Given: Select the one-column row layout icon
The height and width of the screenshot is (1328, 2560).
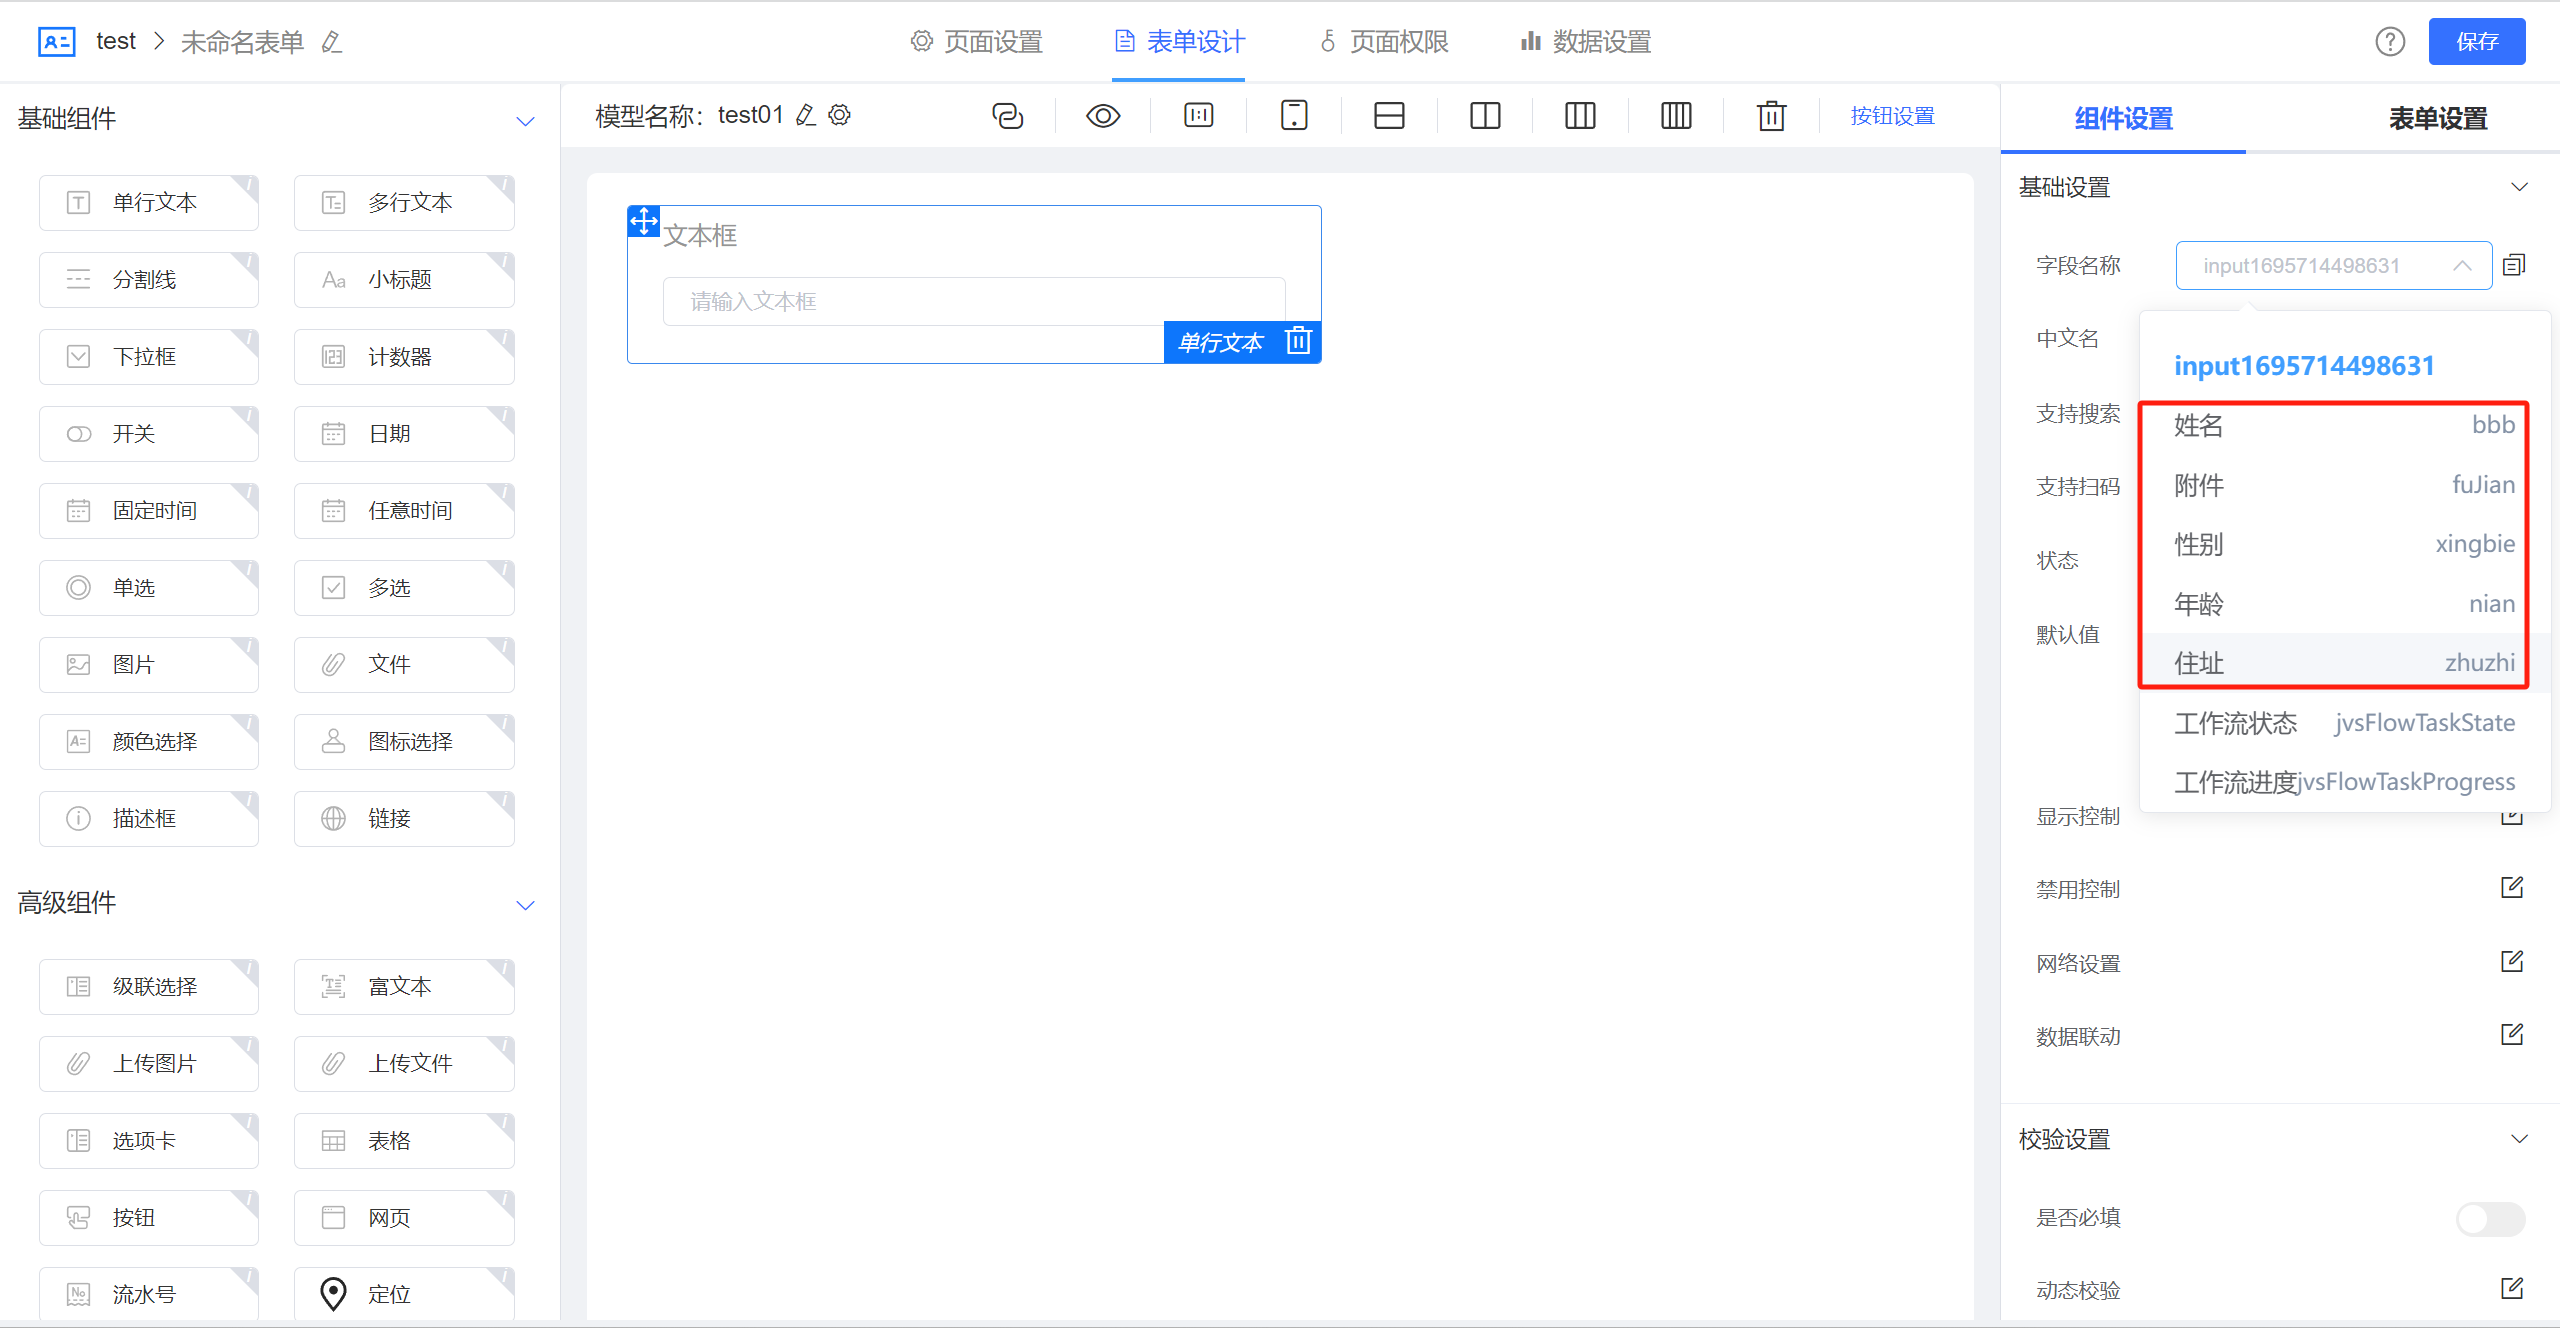Looking at the screenshot, I should click(1389, 116).
